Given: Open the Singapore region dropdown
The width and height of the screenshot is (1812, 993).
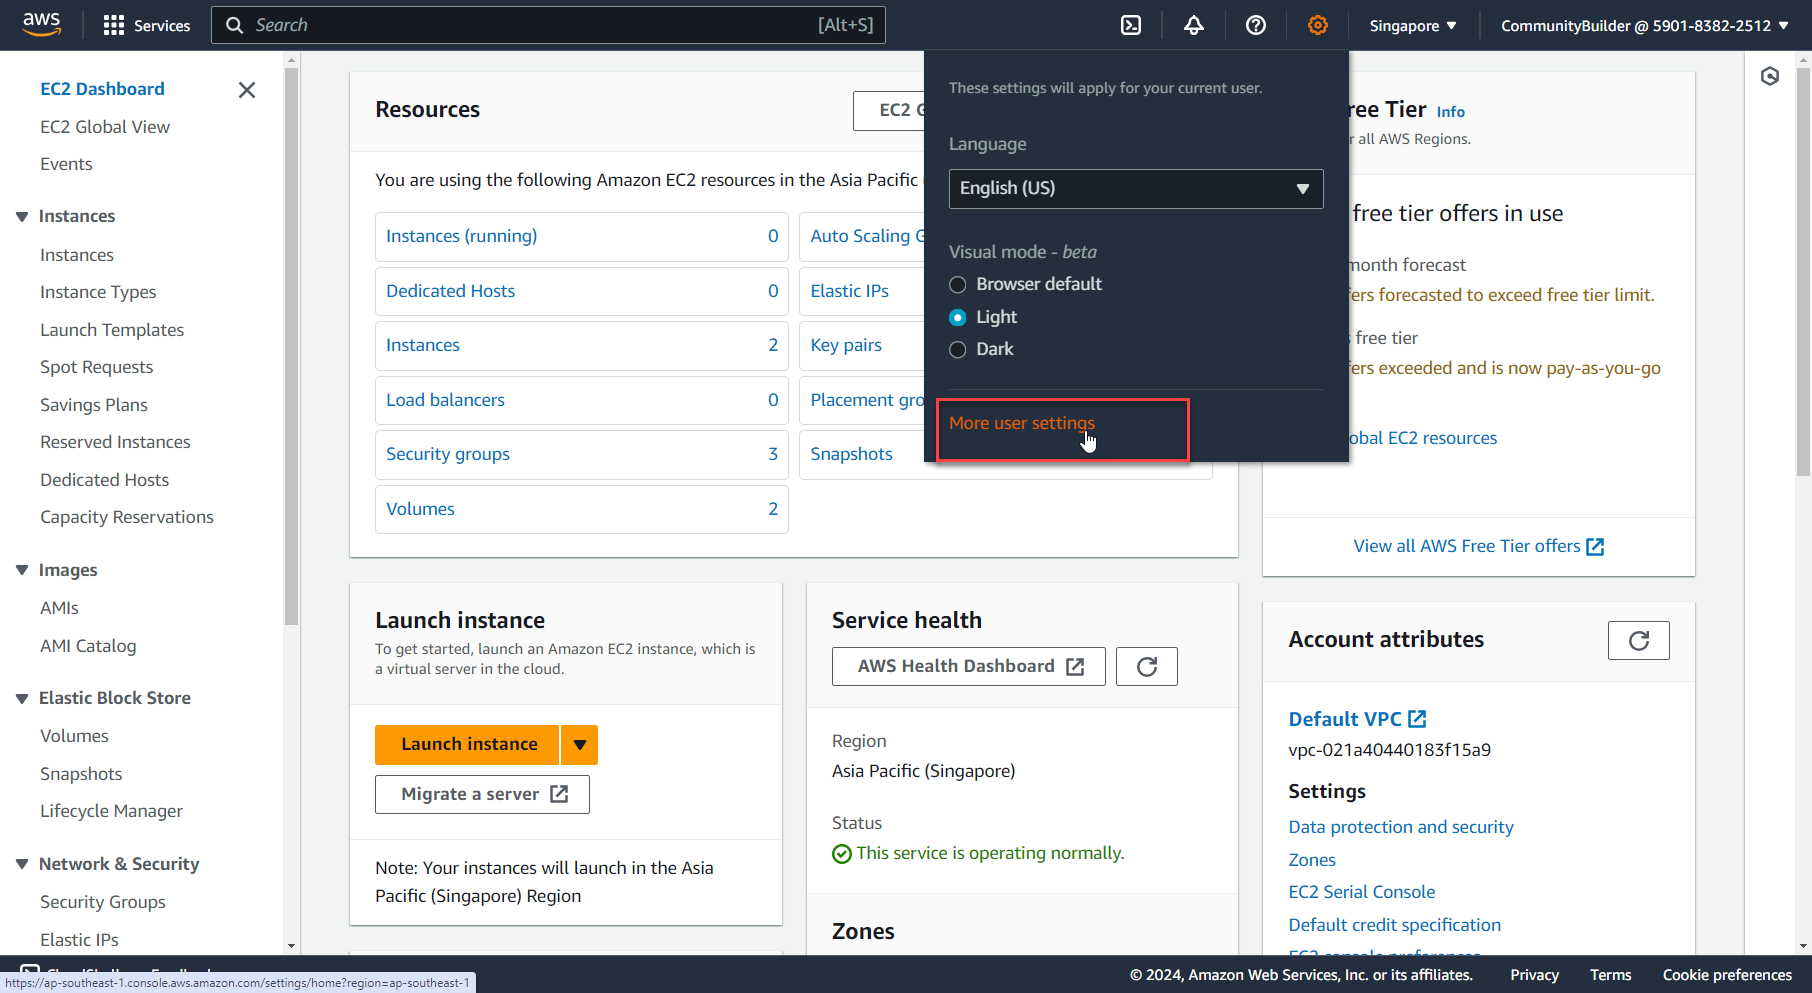Looking at the screenshot, I should click(x=1412, y=25).
